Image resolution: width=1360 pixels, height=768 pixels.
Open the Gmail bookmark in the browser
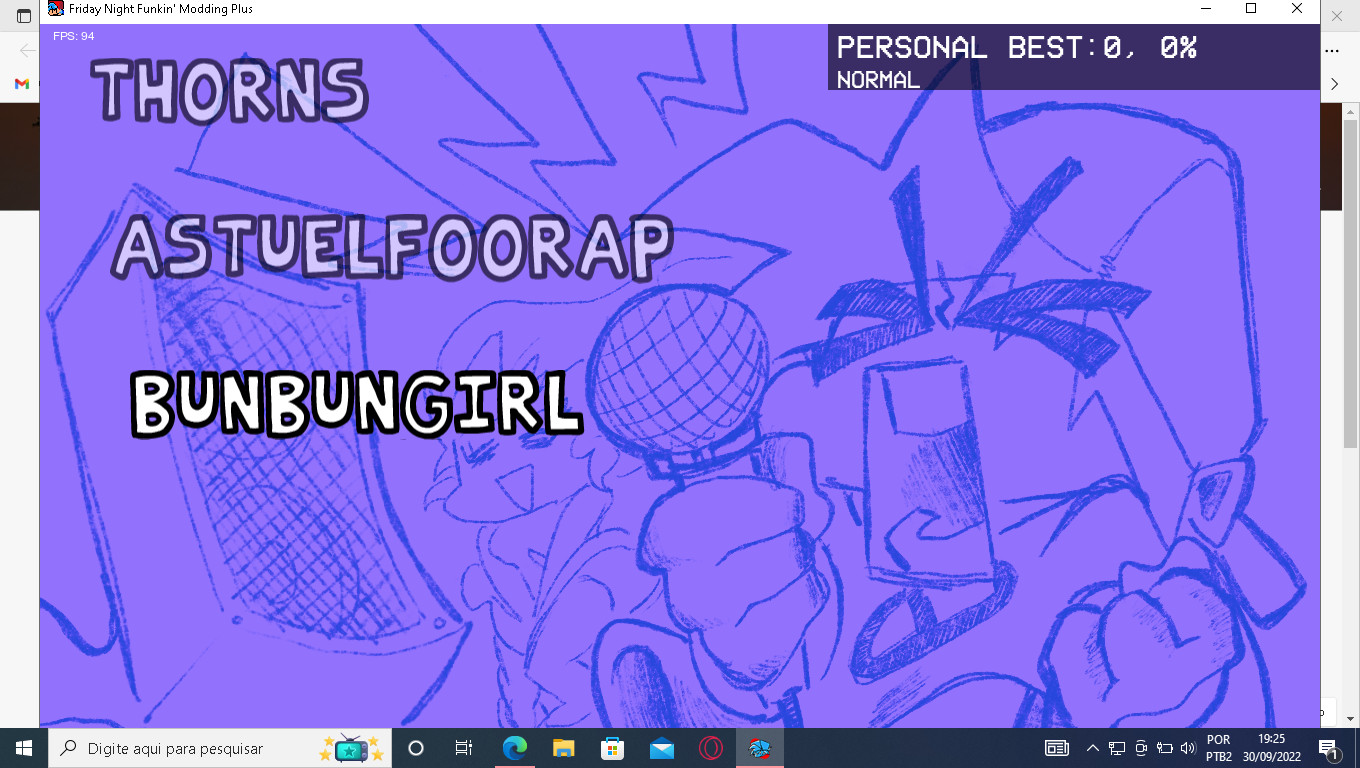[x=21, y=84]
